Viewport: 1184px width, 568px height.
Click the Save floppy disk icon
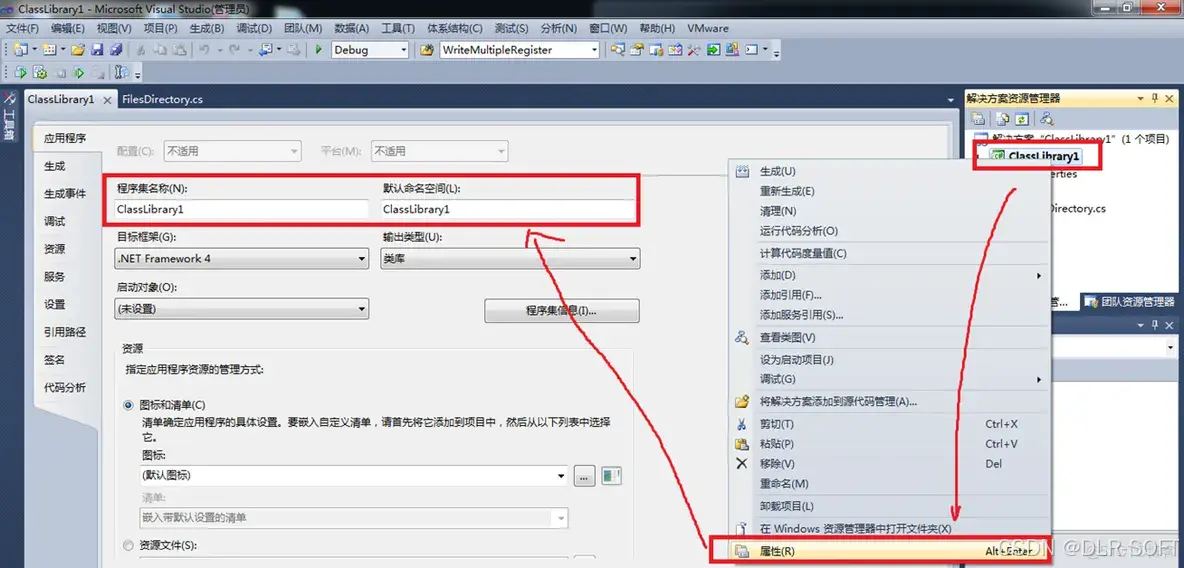(x=97, y=50)
